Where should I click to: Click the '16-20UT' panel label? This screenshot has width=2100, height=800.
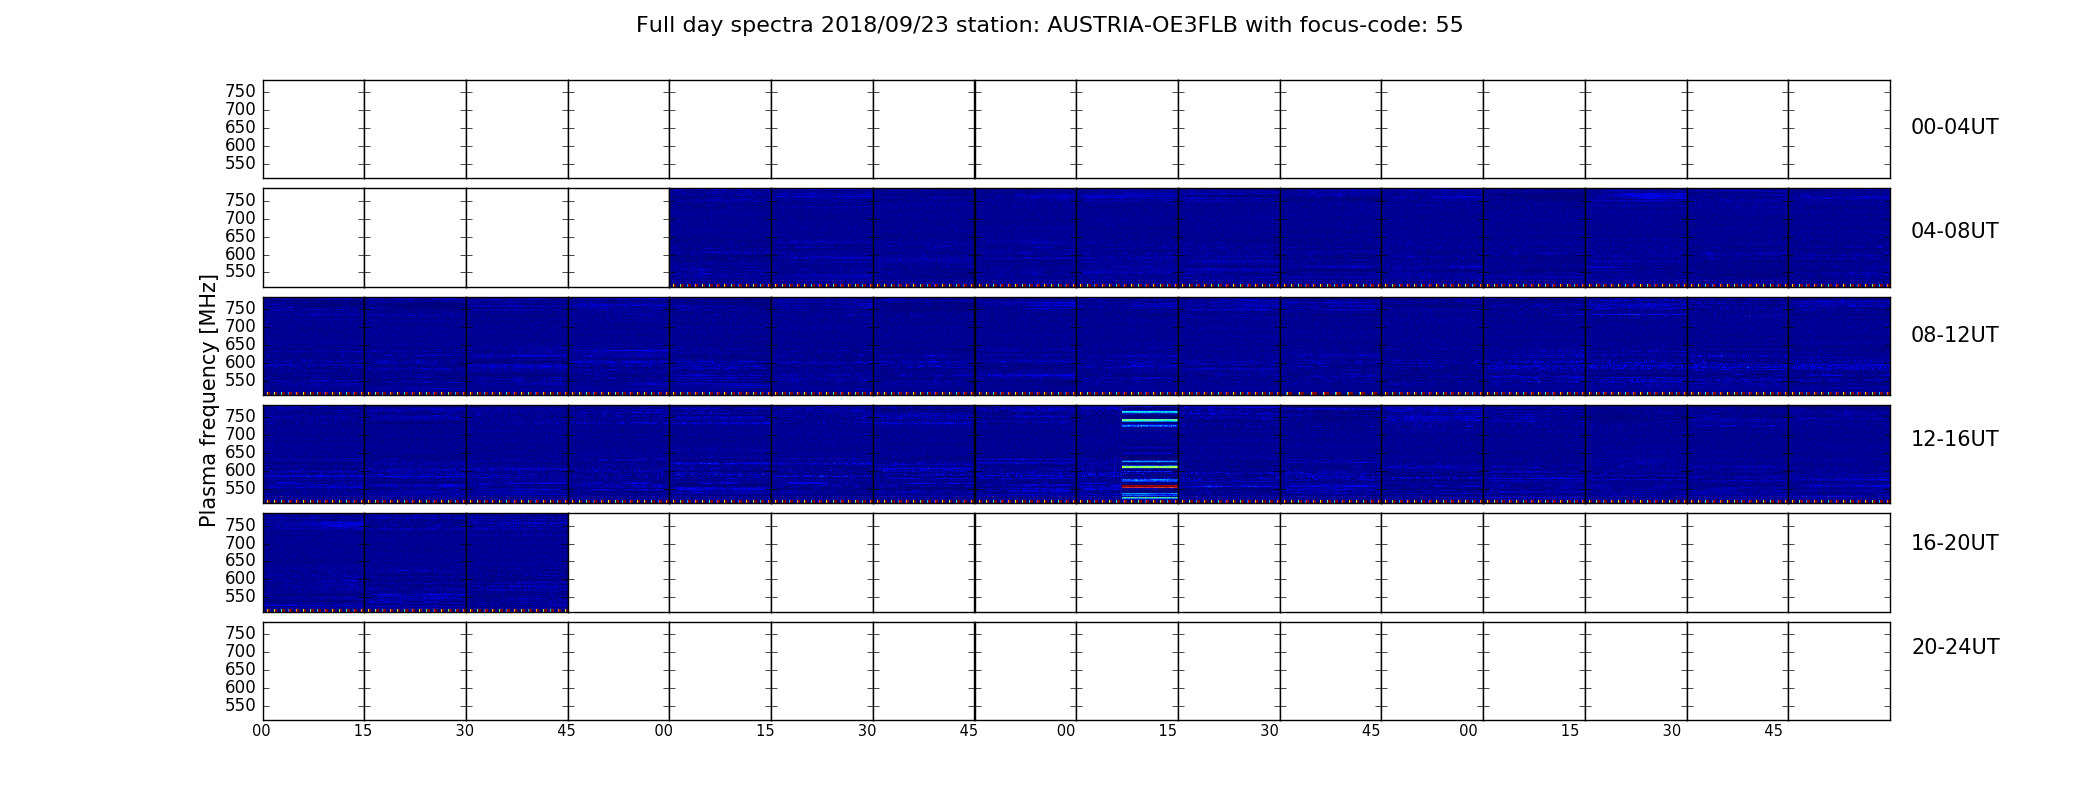click(x=1954, y=543)
